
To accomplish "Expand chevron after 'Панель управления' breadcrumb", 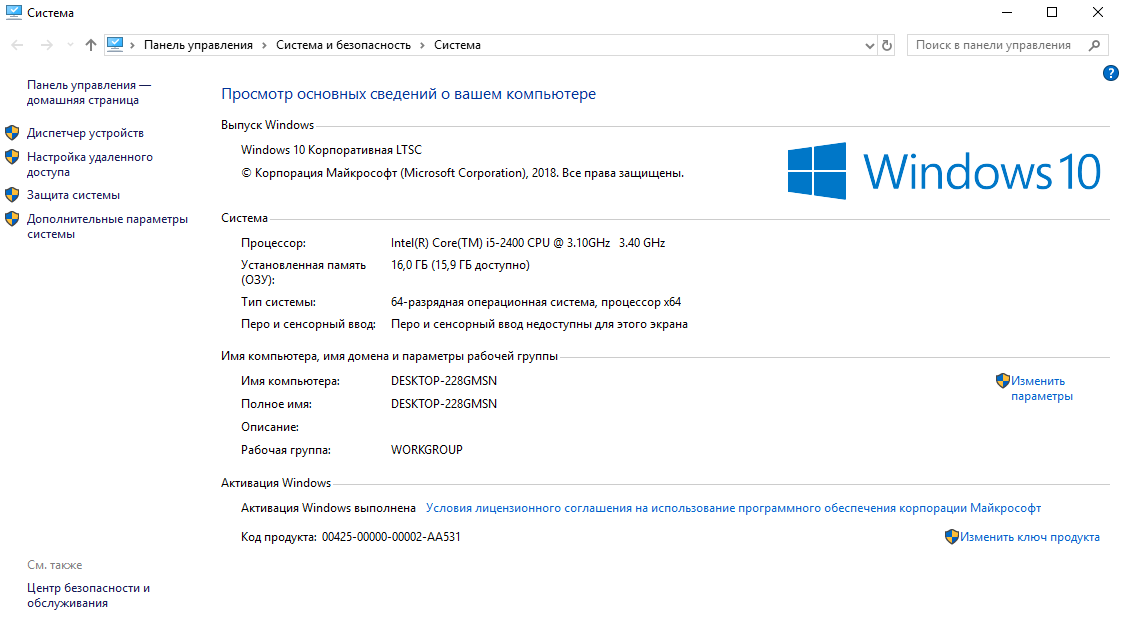I will point(265,45).
